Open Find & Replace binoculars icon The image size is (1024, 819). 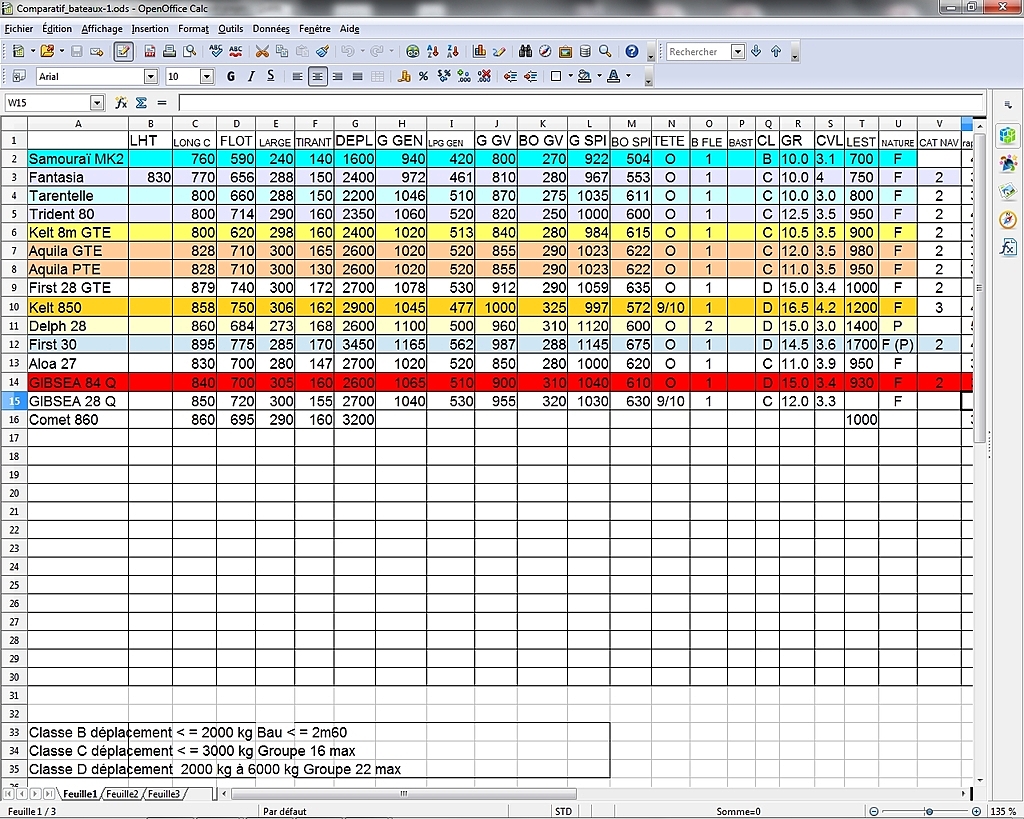click(525, 51)
